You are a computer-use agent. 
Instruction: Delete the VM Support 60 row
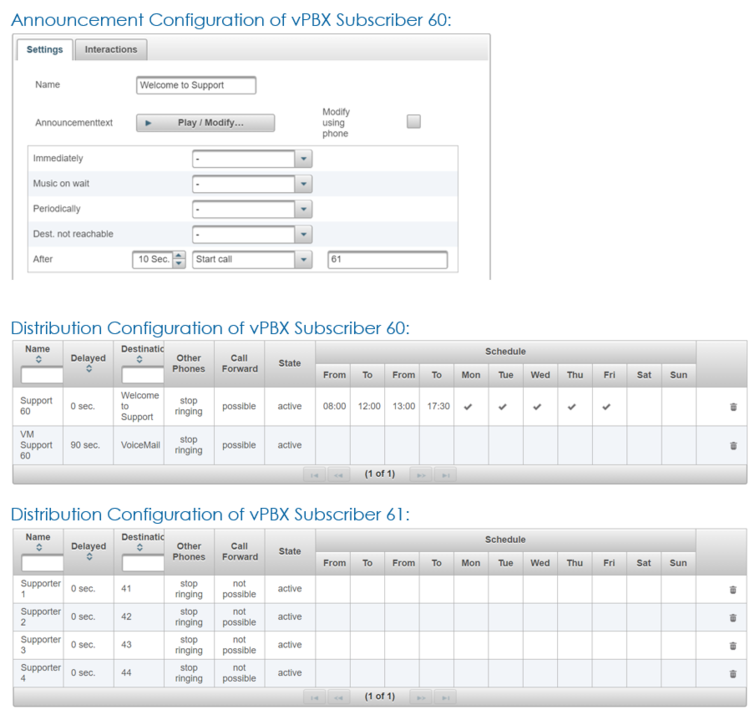pyautogui.click(x=733, y=445)
